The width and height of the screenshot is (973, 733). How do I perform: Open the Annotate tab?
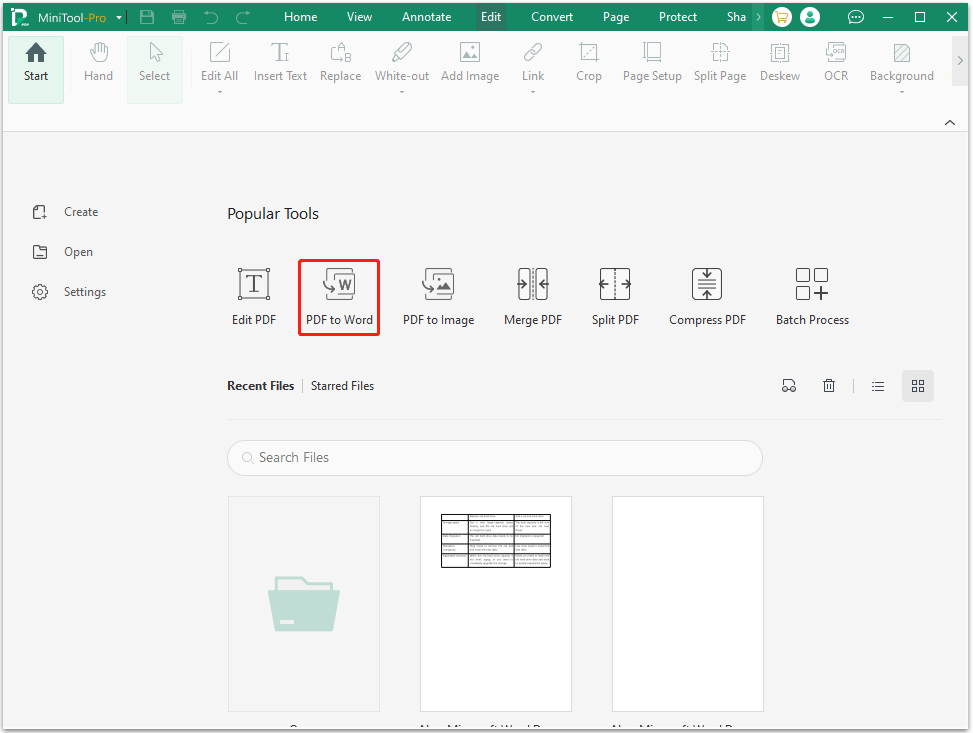coord(426,16)
